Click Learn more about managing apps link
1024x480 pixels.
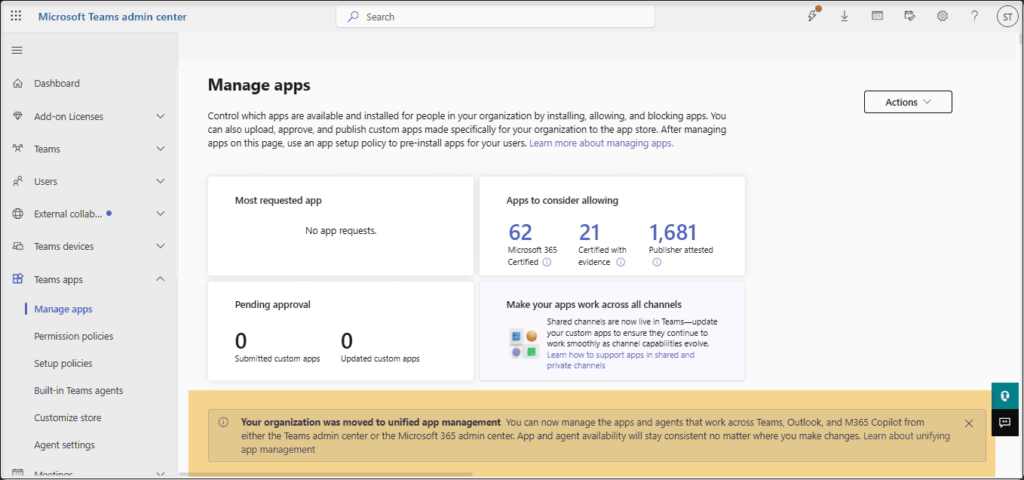click(x=601, y=143)
